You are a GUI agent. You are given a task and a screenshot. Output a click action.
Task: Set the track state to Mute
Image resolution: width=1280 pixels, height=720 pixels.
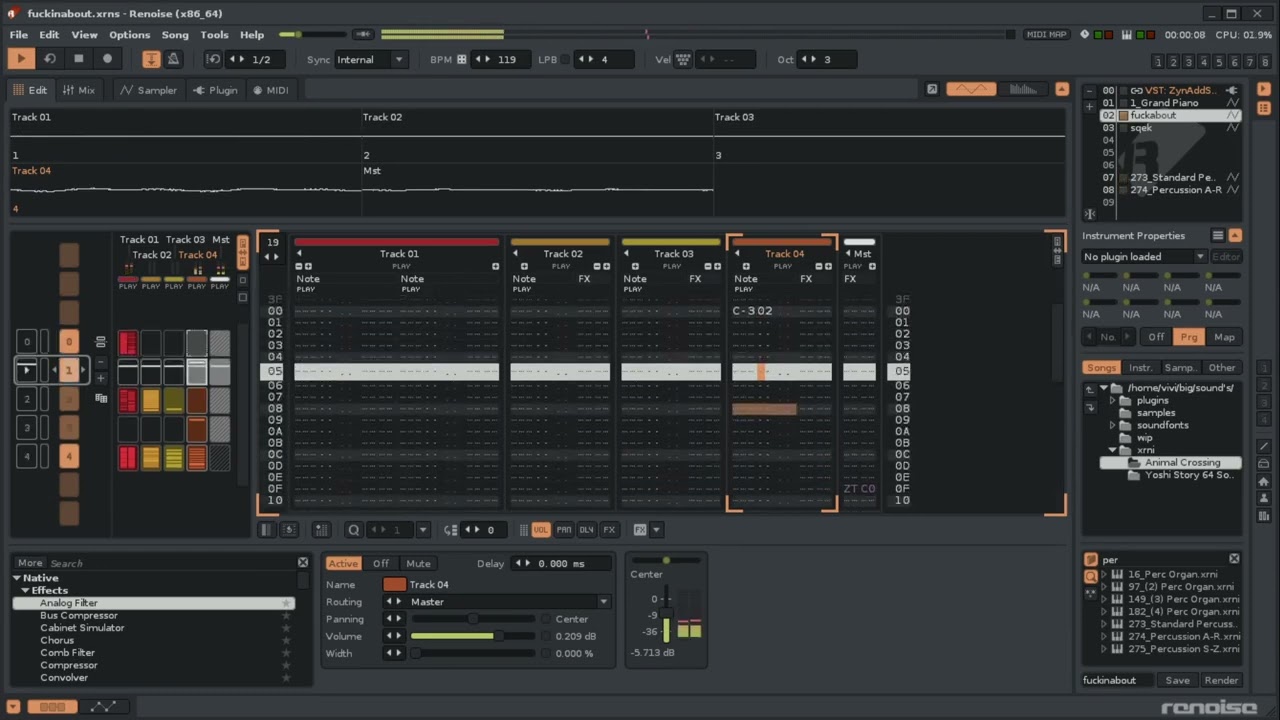coord(418,563)
